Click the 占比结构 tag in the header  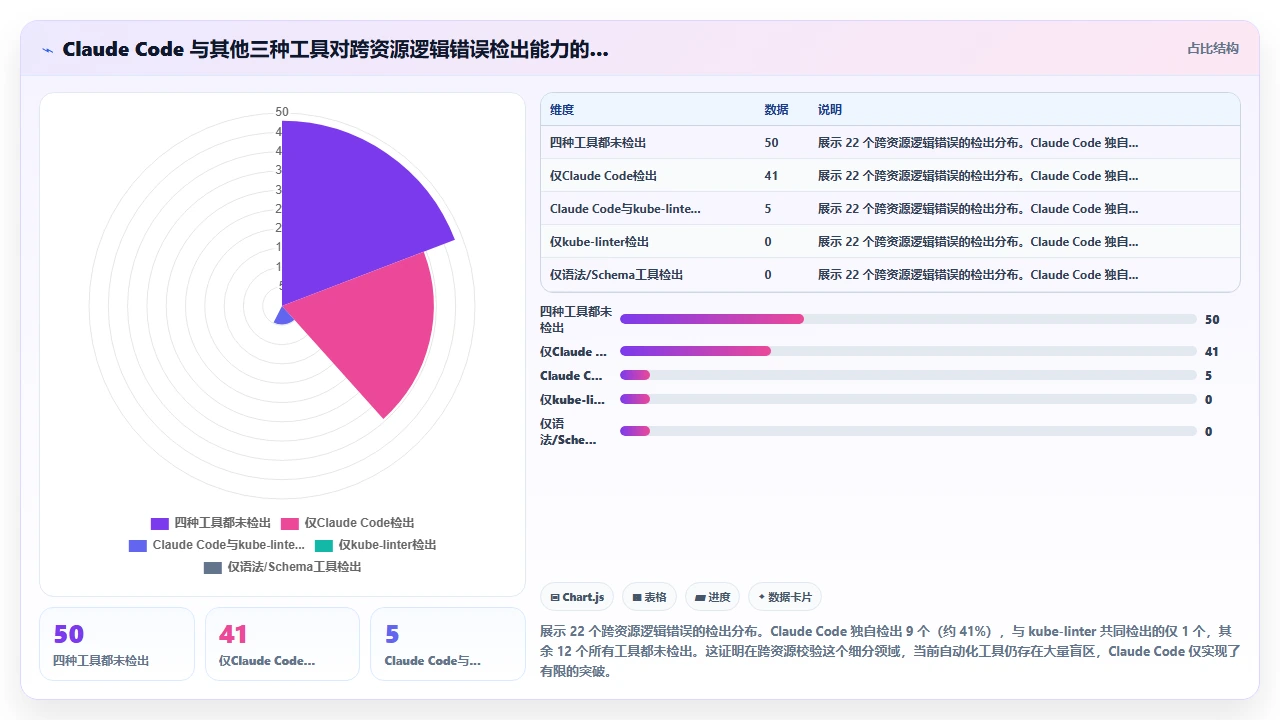tap(1213, 48)
